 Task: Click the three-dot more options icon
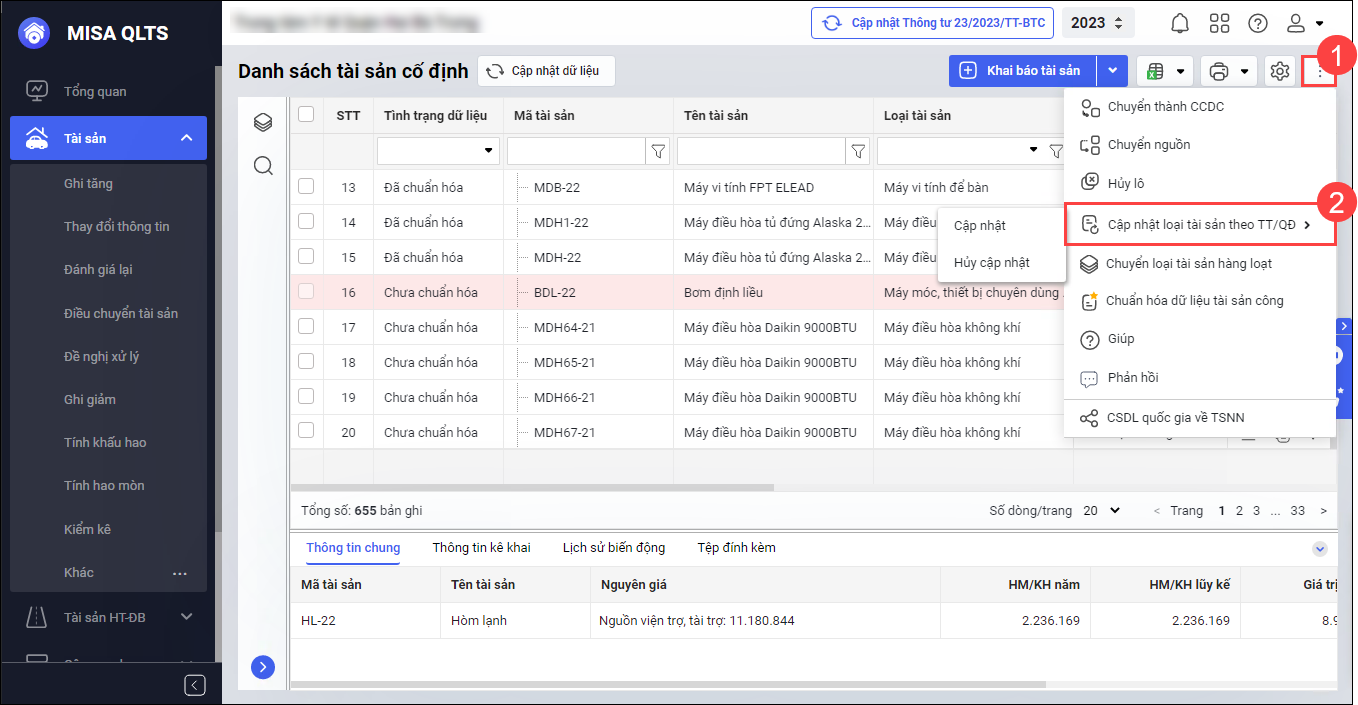(x=1320, y=71)
